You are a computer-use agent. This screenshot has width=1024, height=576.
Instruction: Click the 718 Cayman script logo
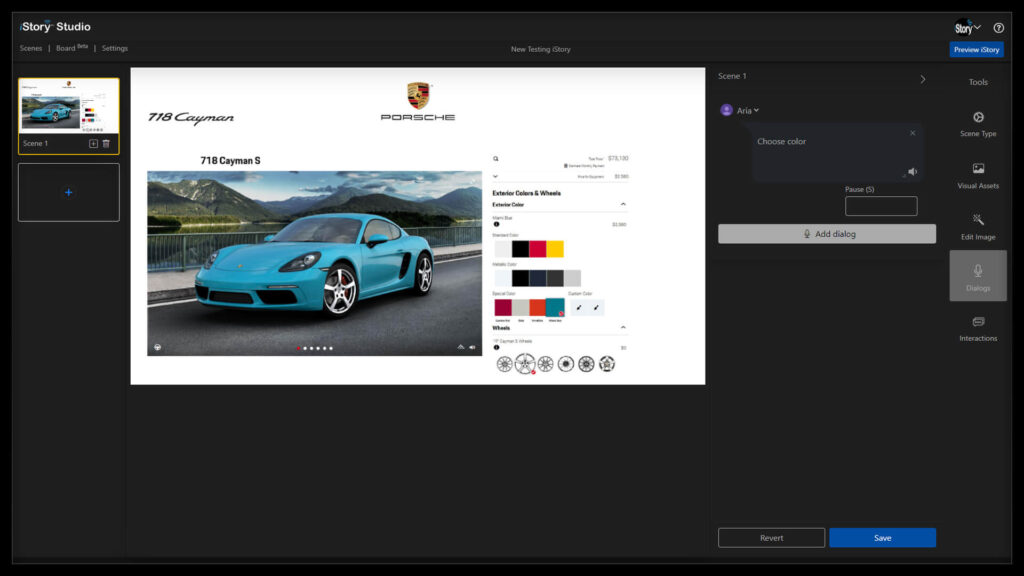point(191,118)
